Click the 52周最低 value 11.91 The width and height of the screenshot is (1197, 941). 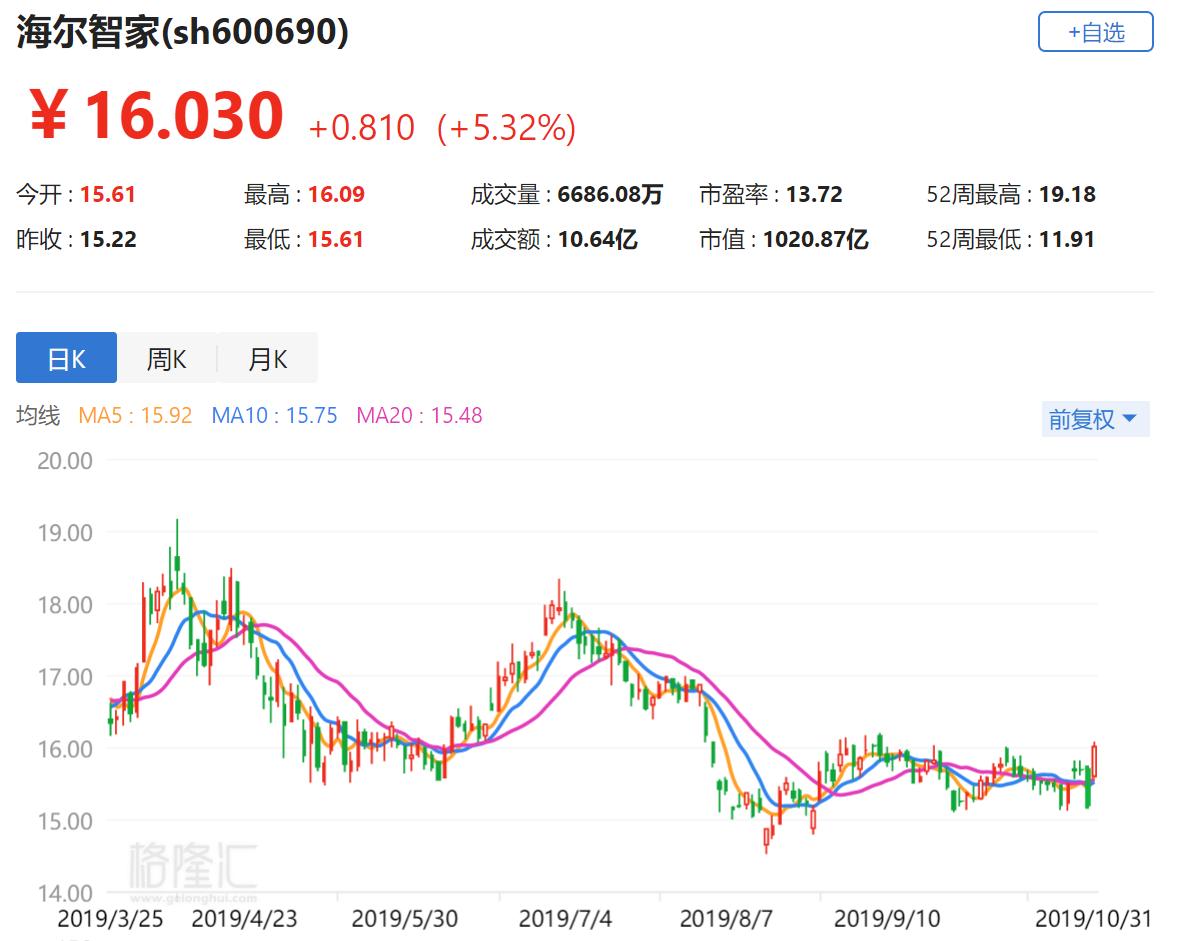click(x=1066, y=240)
